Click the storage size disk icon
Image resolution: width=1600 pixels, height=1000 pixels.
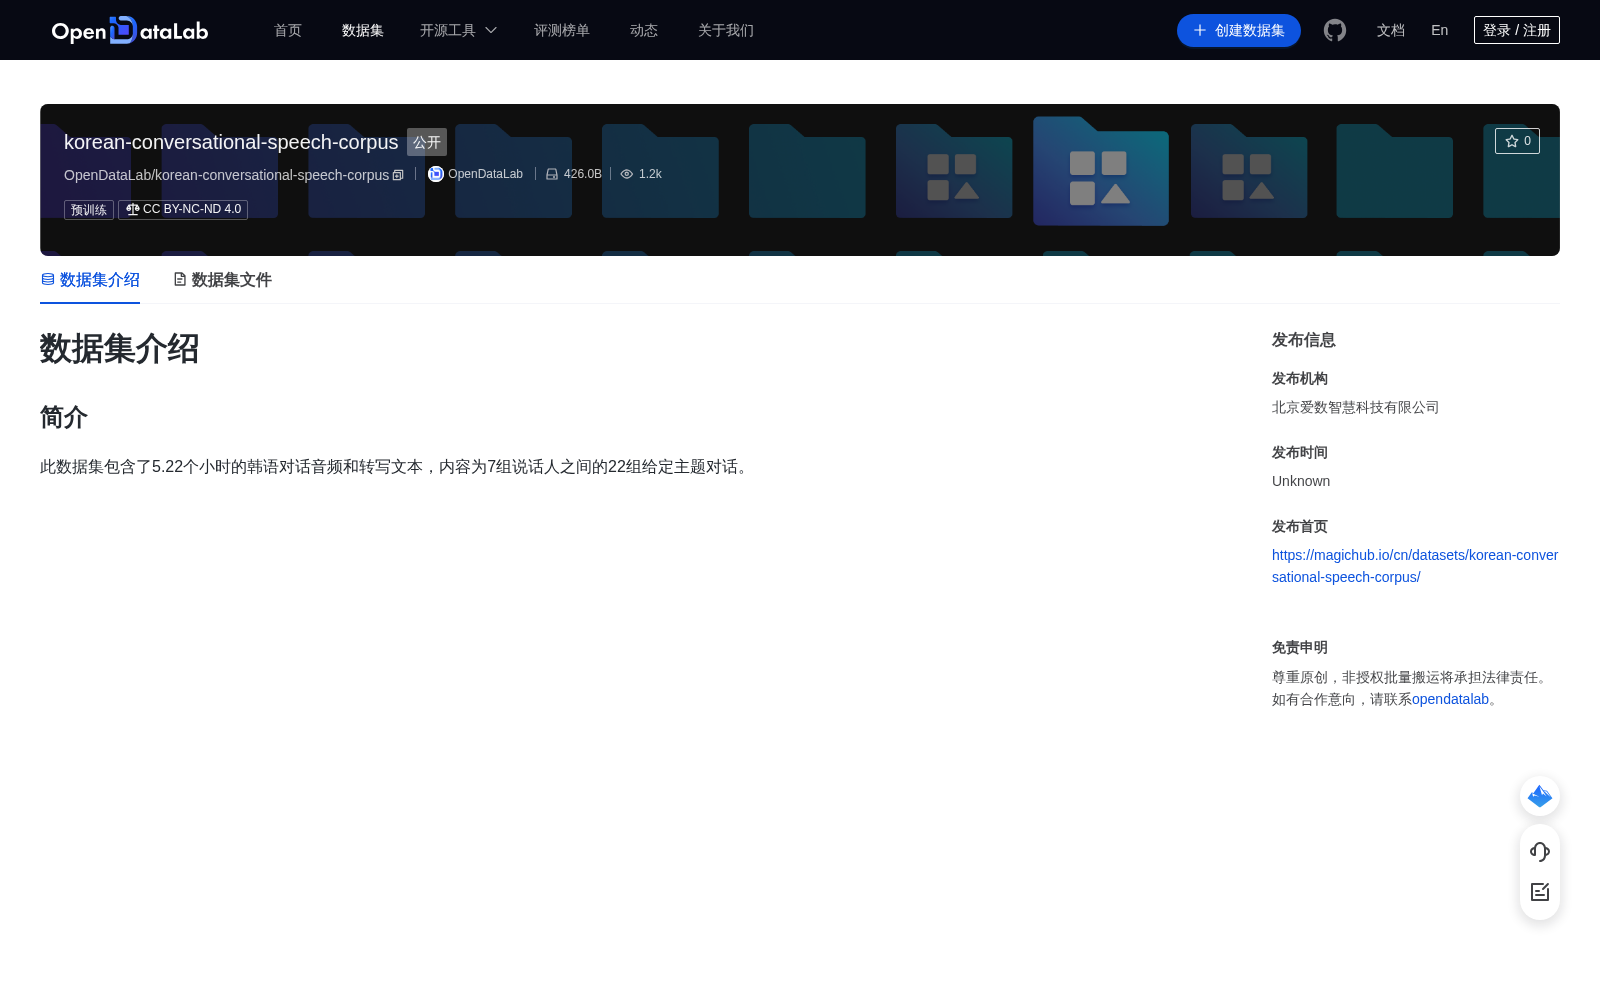[552, 174]
